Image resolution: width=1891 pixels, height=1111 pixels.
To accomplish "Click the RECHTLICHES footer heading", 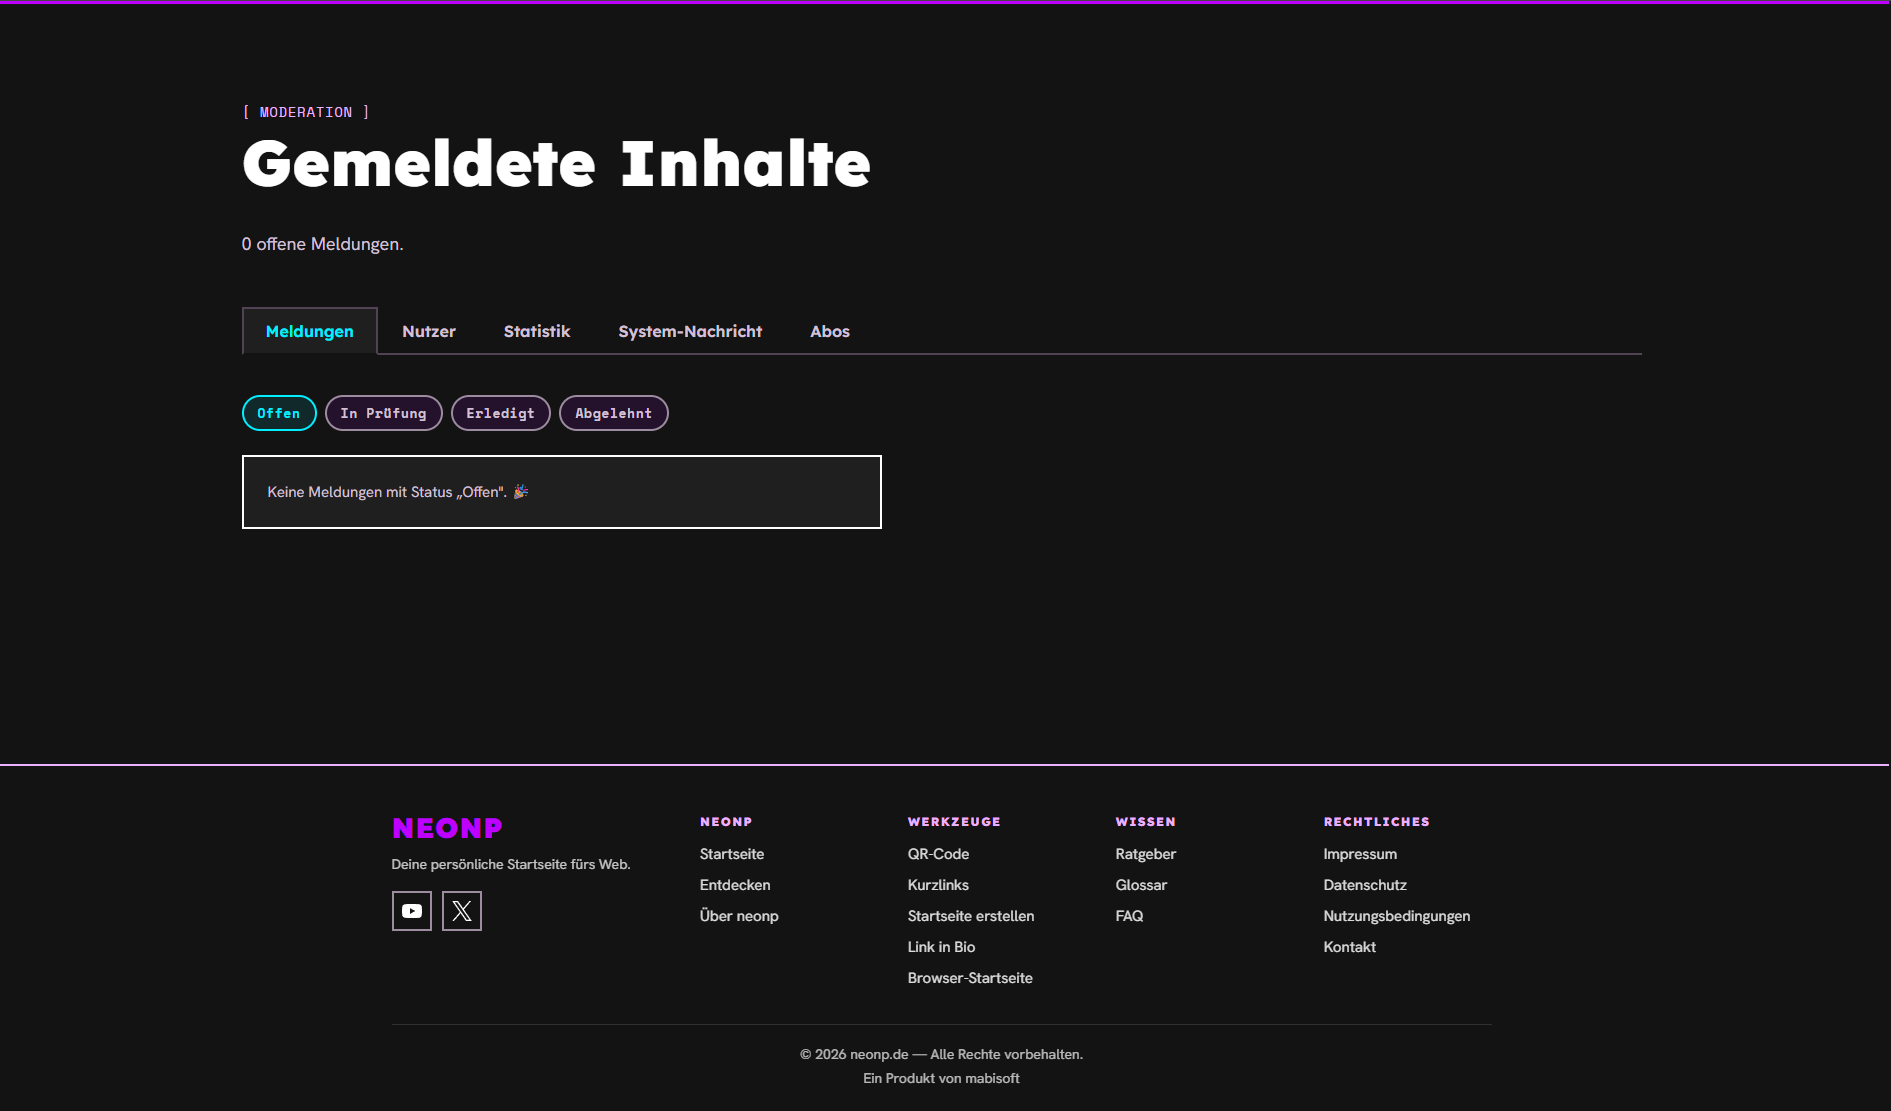I will 1377,822.
